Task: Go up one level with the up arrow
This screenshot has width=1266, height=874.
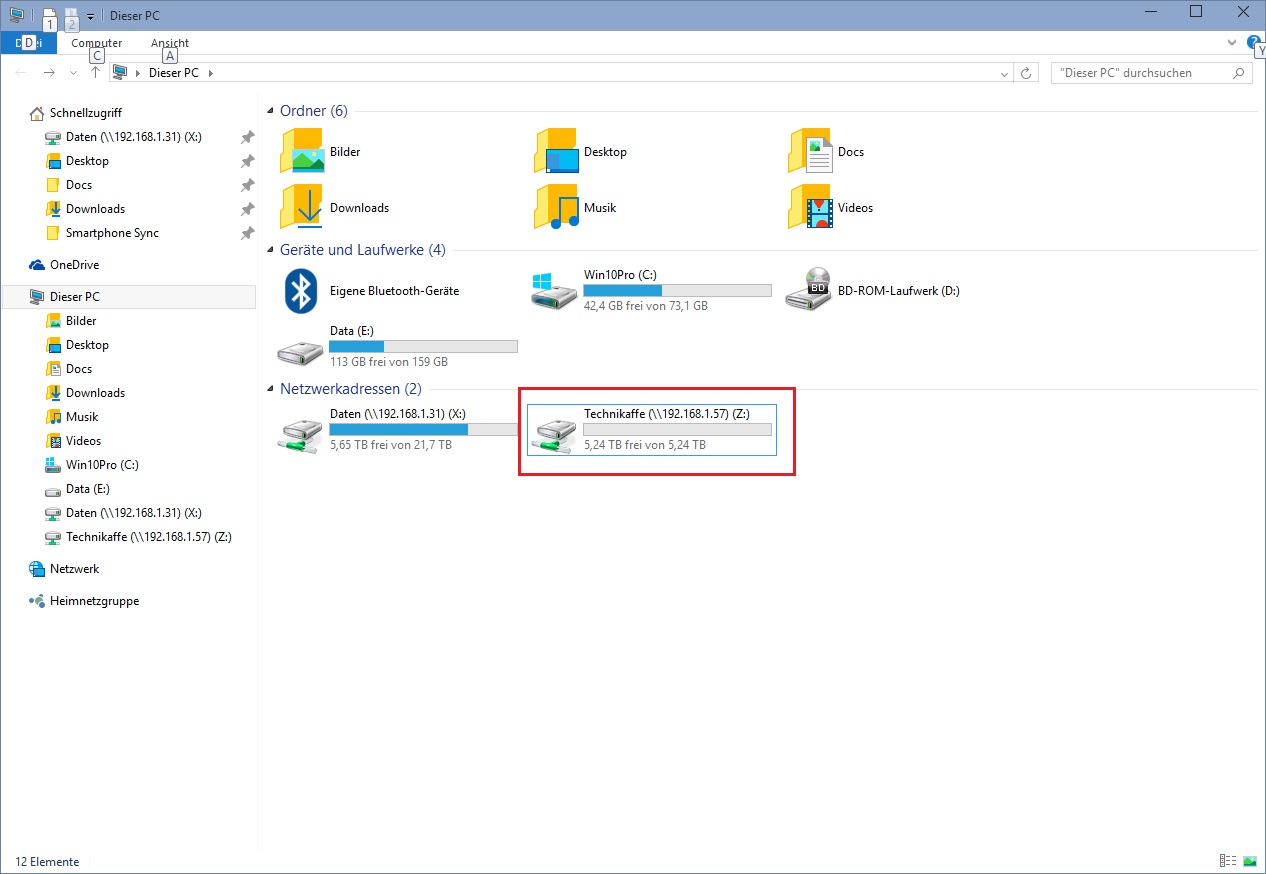Action: point(95,73)
